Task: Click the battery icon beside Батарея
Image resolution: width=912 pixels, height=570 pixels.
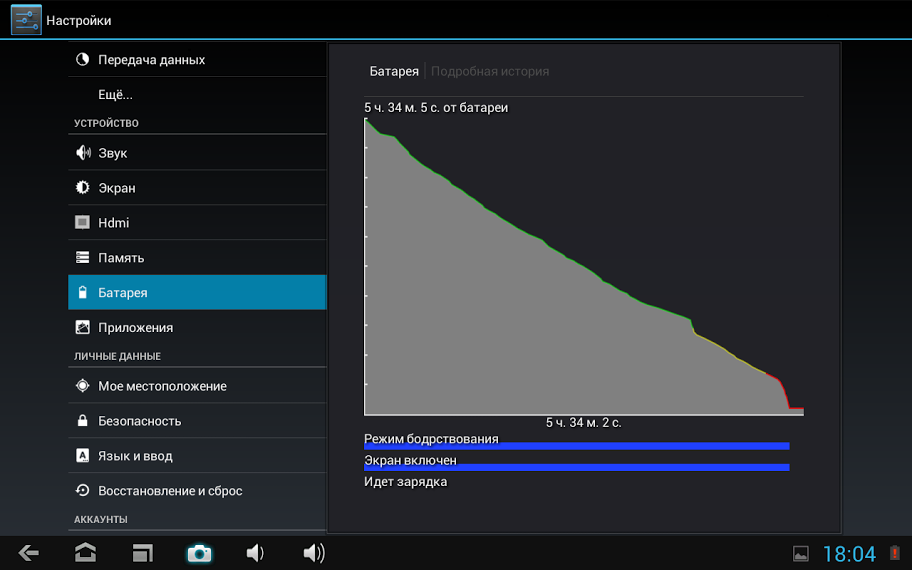Action: [x=83, y=292]
